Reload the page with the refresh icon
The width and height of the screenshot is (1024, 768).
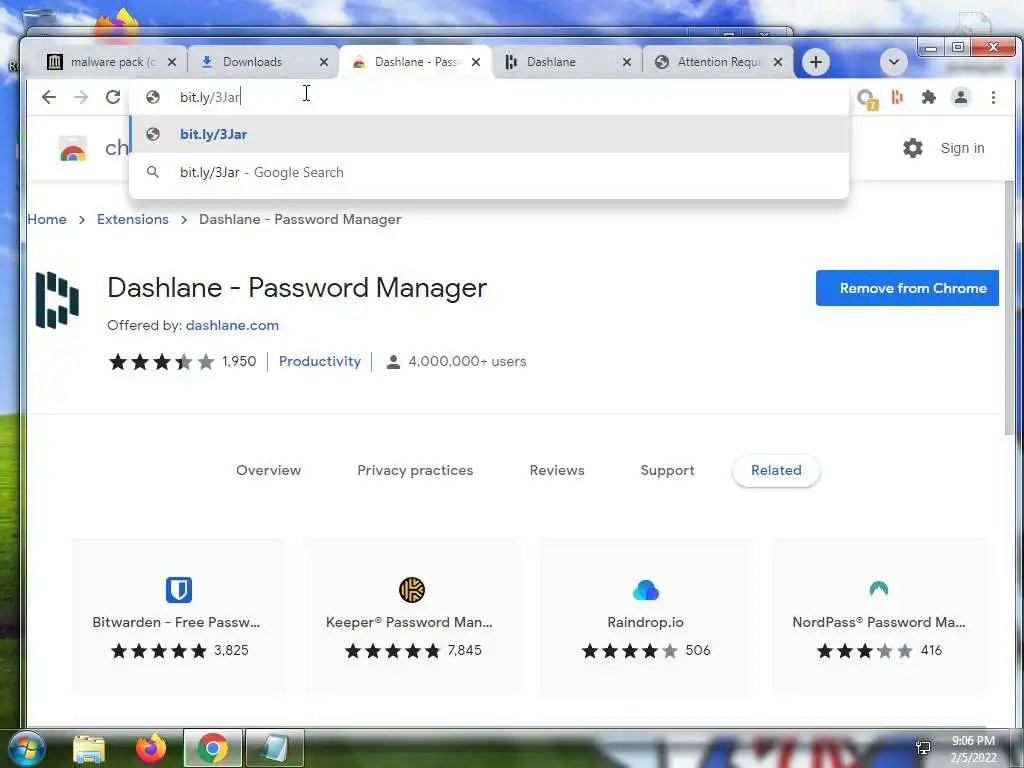tap(113, 97)
